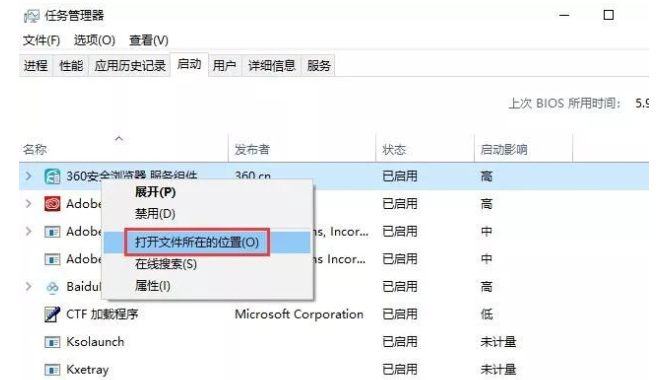Click the red Adobe Creative Cloud icon
The width and height of the screenshot is (668, 380).
point(52,204)
